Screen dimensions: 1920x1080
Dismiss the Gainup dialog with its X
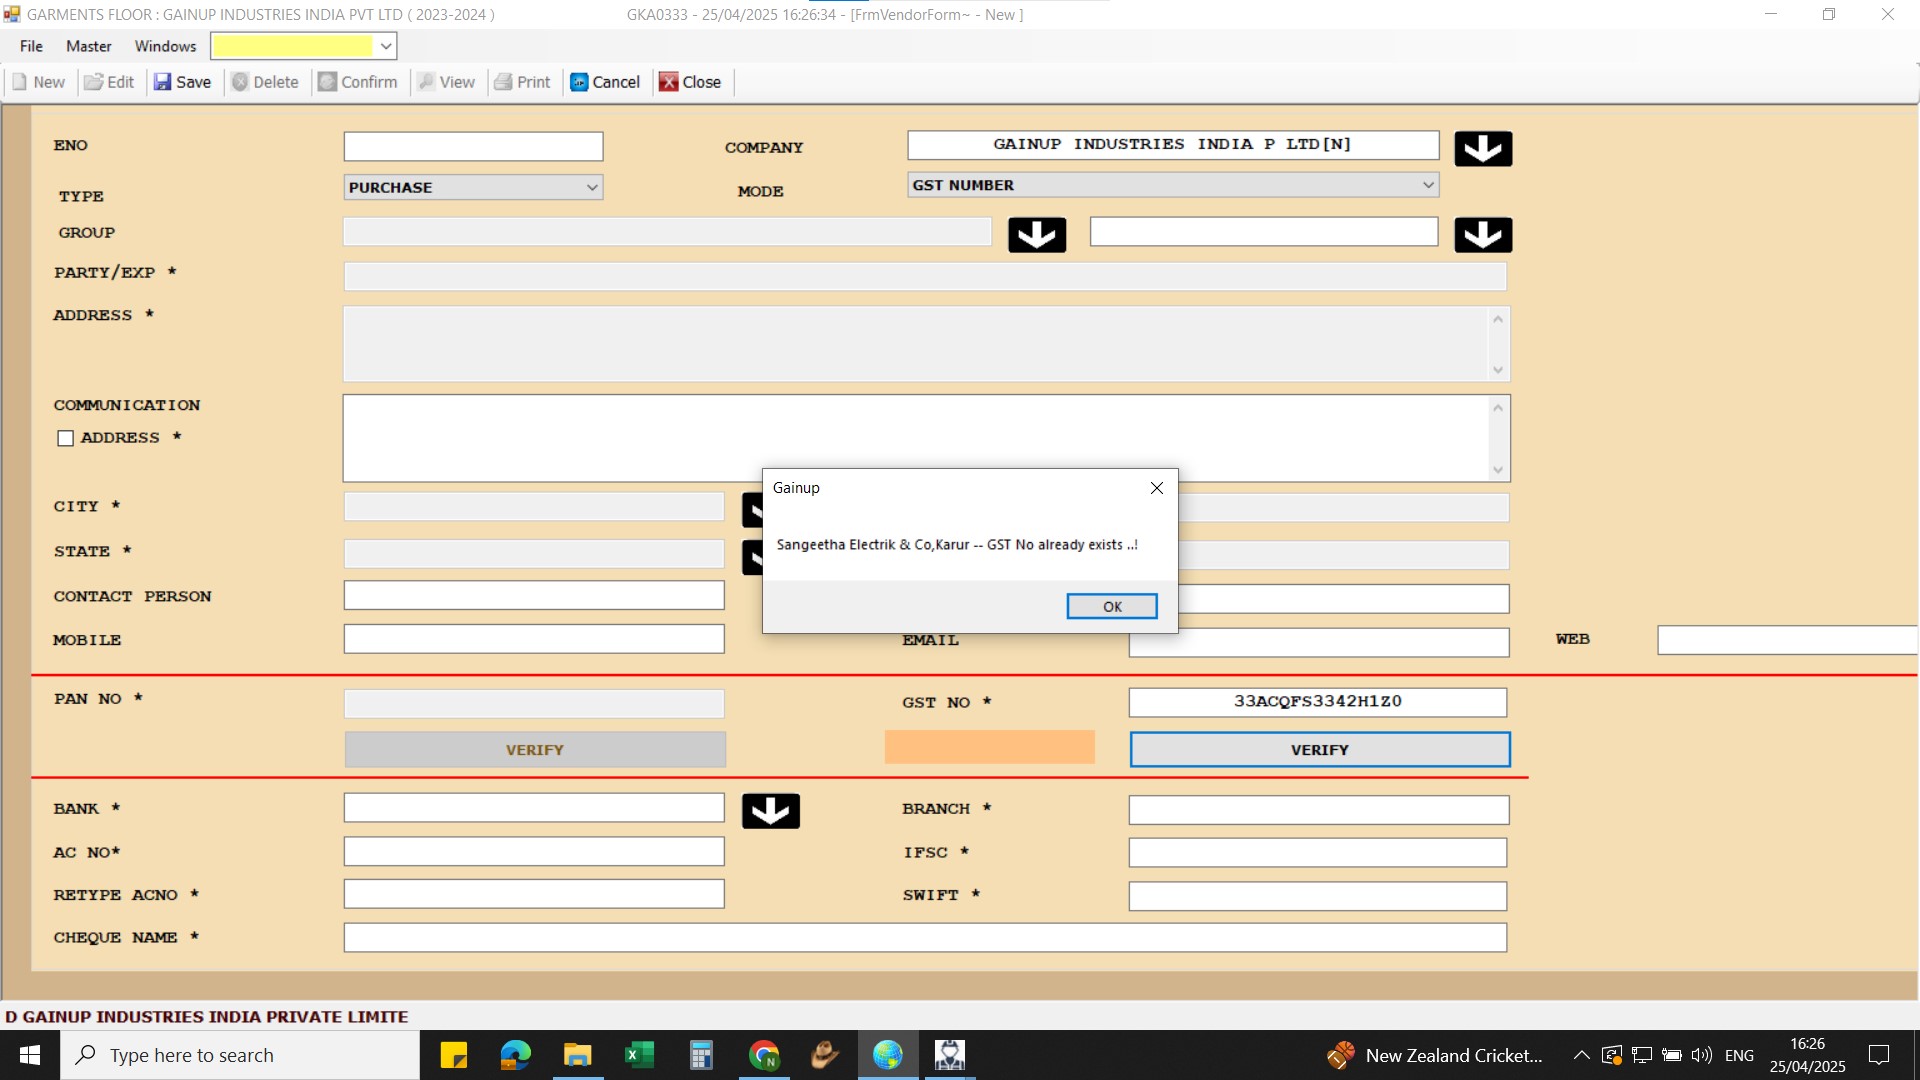click(x=1156, y=488)
